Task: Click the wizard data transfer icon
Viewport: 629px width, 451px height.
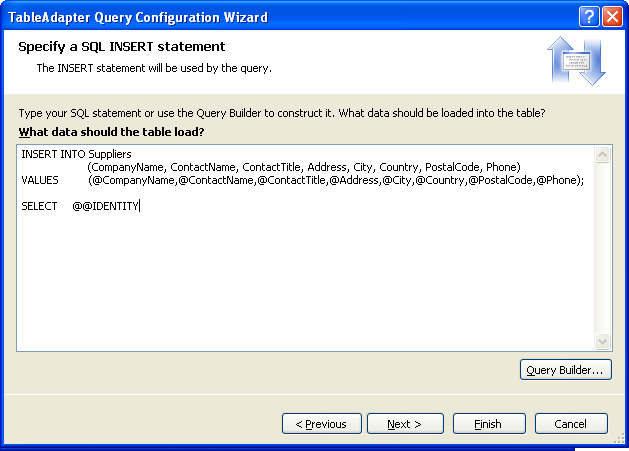Action: click(x=575, y=61)
